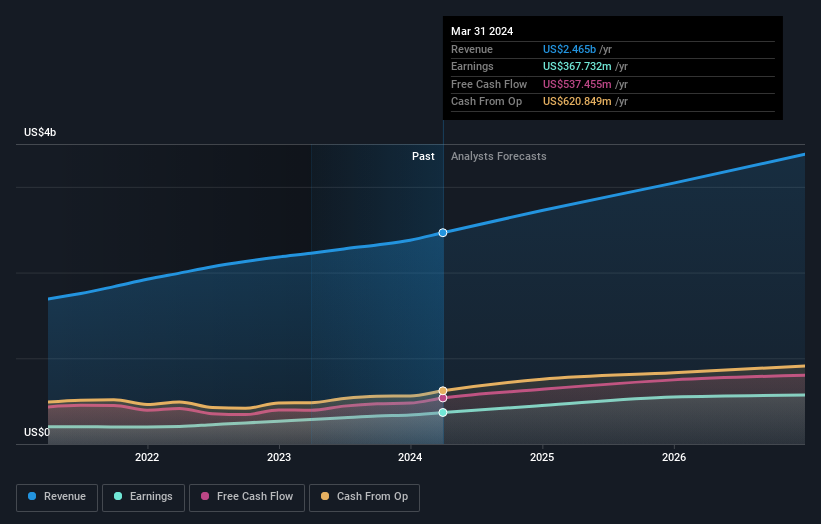This screenshot has height=524, width=821.
Task: Click the orange Cash From Op legend dot
Action: point(325,496)
